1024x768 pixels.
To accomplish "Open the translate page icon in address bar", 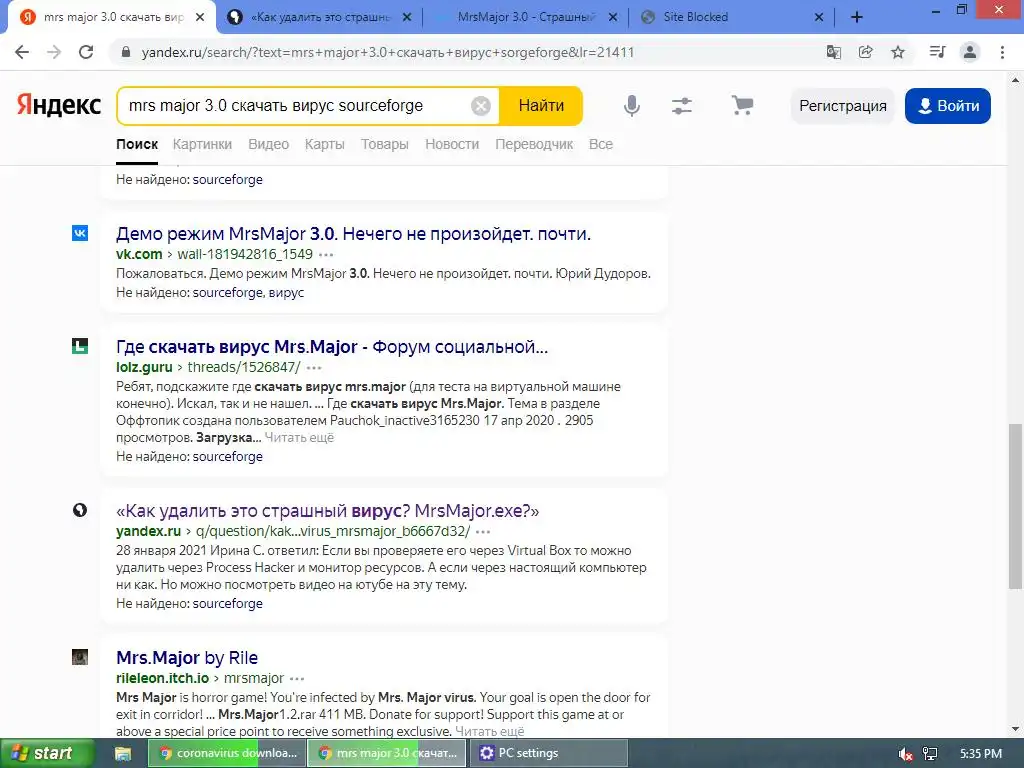I will [833, 52].
